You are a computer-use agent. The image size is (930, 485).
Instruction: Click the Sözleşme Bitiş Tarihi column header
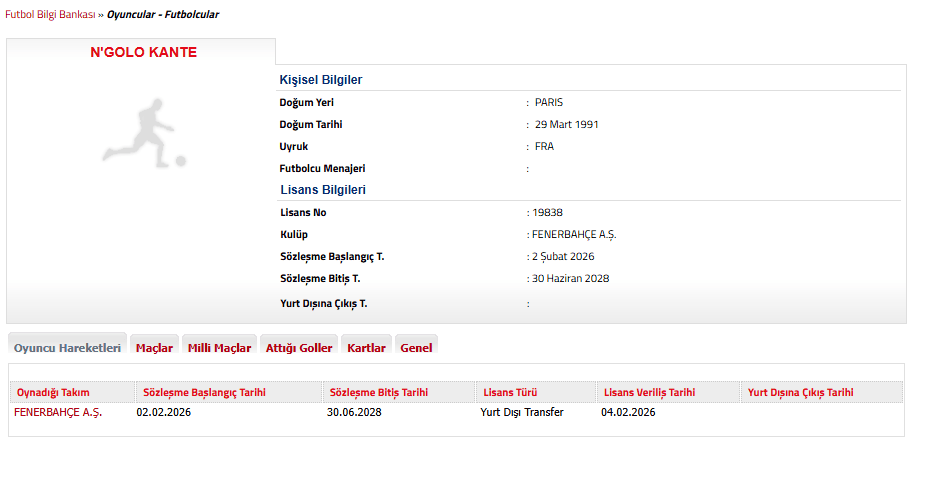tap(377, 392)
